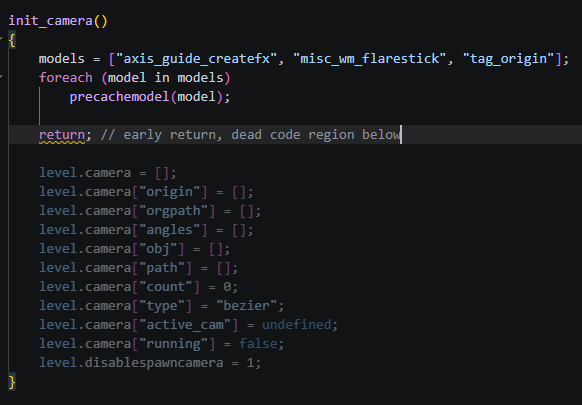Click the 1 value on the disablespawncamera line
Screen dimensions: 582x405
pyautogui.click(x=250, y=362)
